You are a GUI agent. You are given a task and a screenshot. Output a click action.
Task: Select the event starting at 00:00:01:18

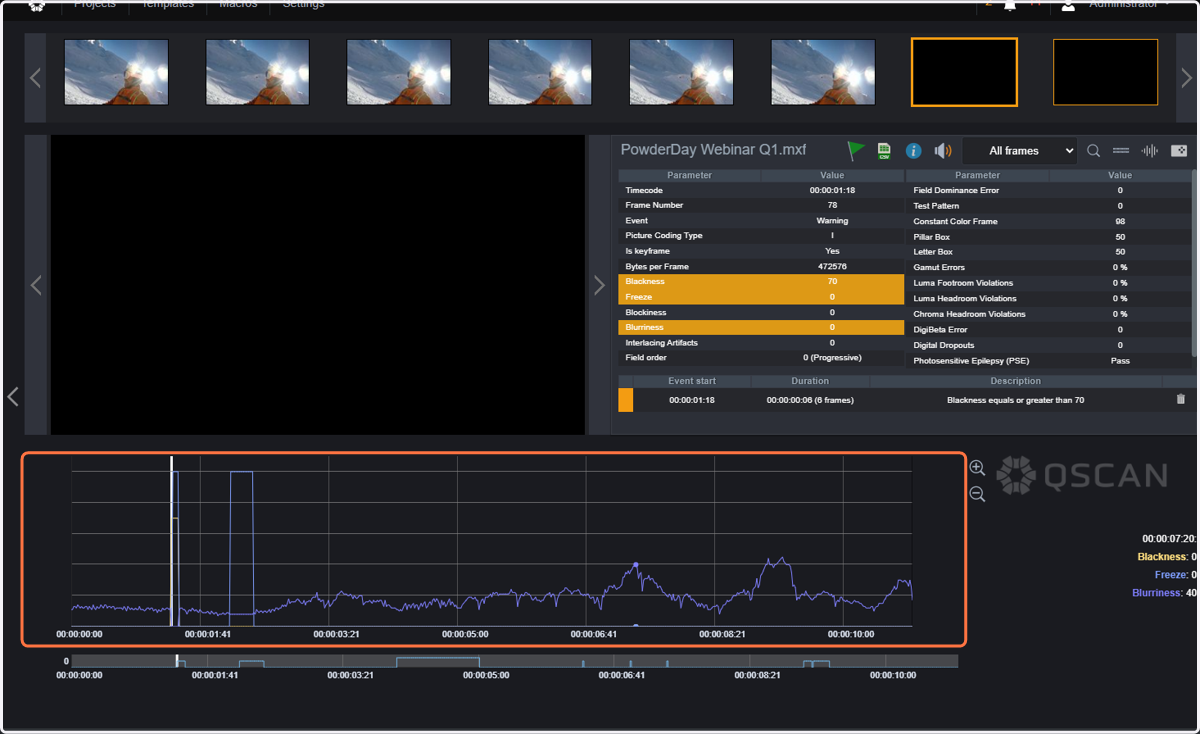[905, 399]
